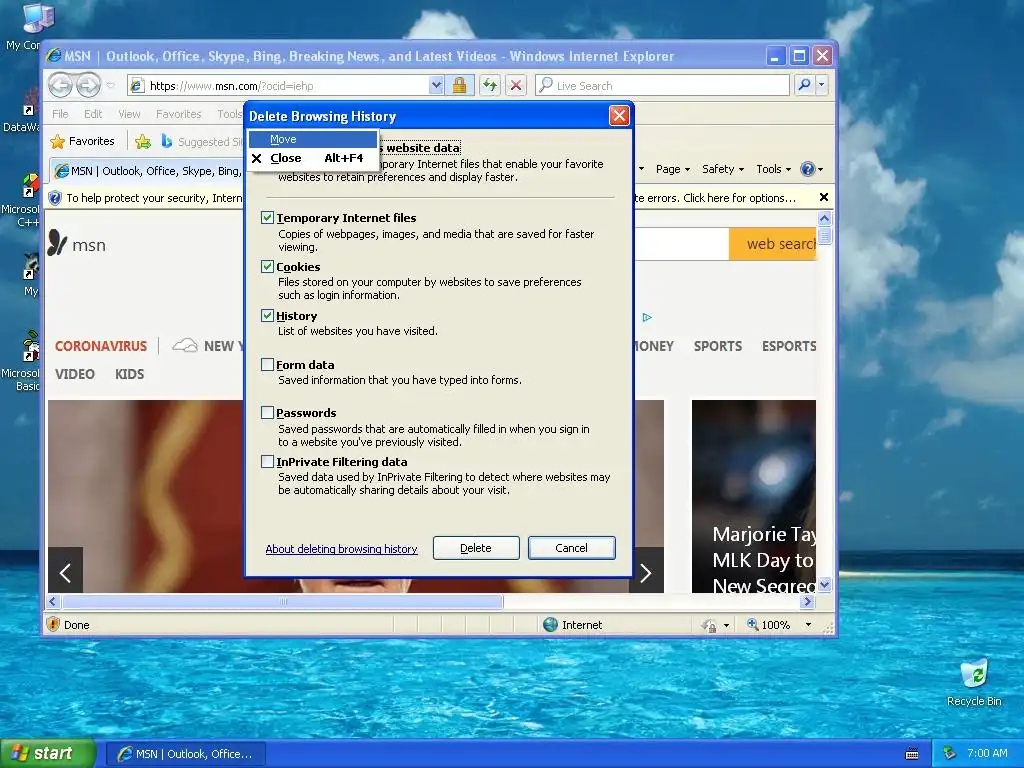Click the security lock icon in address bar
Screen dimensions: 1024x768
pyautogui.click(x=459, y=85)
